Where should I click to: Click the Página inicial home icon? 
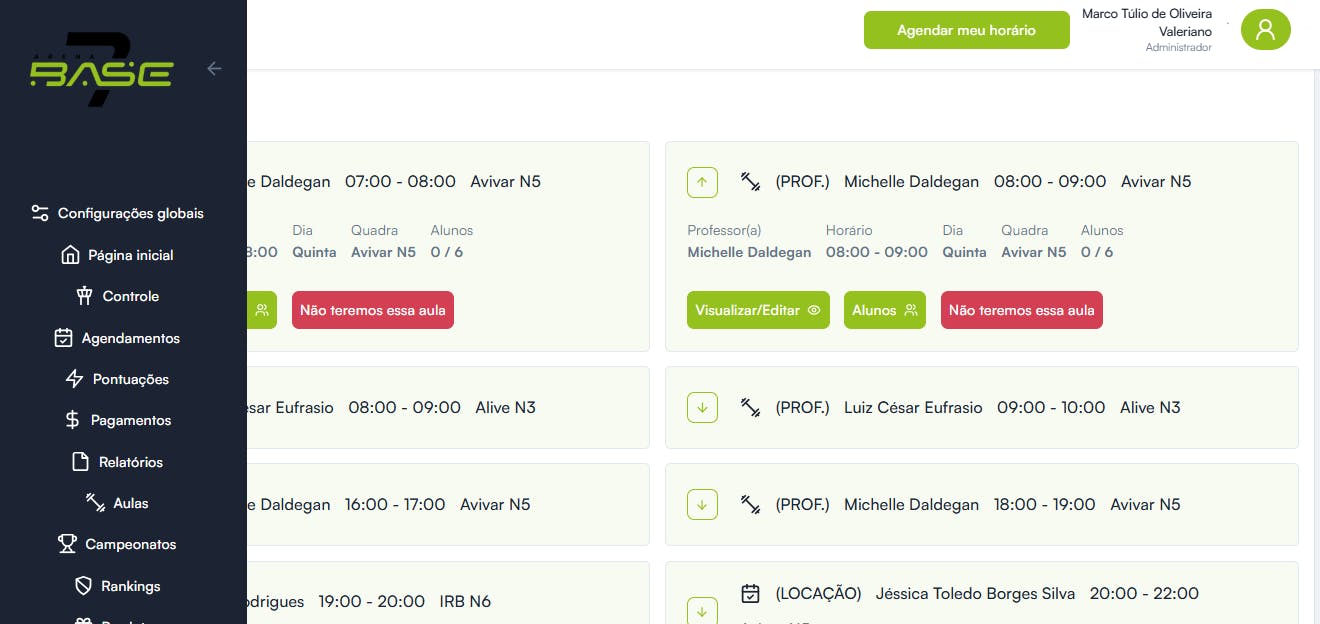coord(70,255)
